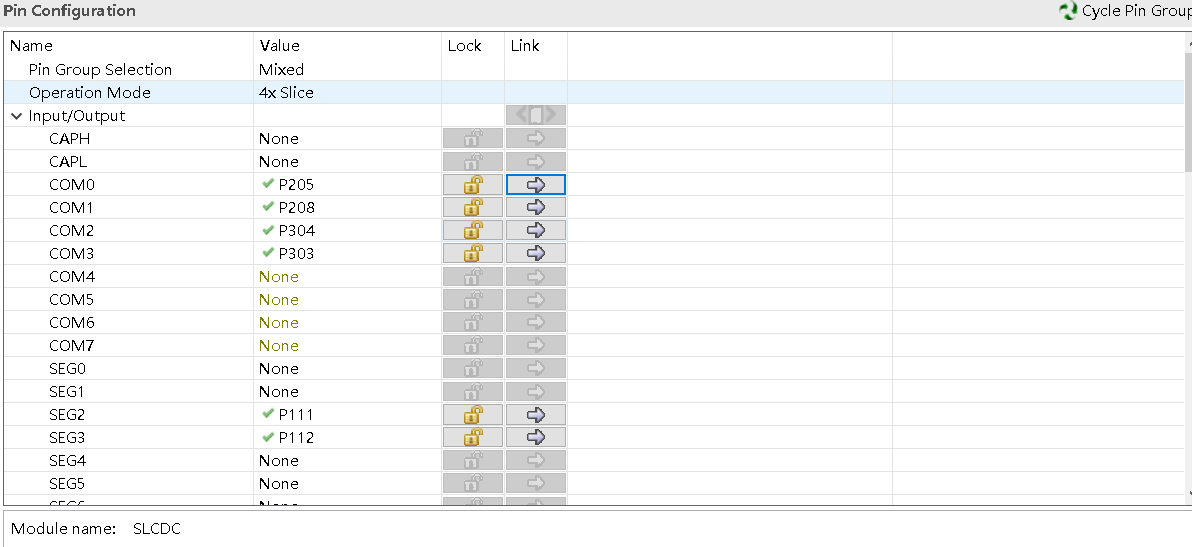
Task: Click the disabled lock icon for COM4
Action: click(473, 277)
